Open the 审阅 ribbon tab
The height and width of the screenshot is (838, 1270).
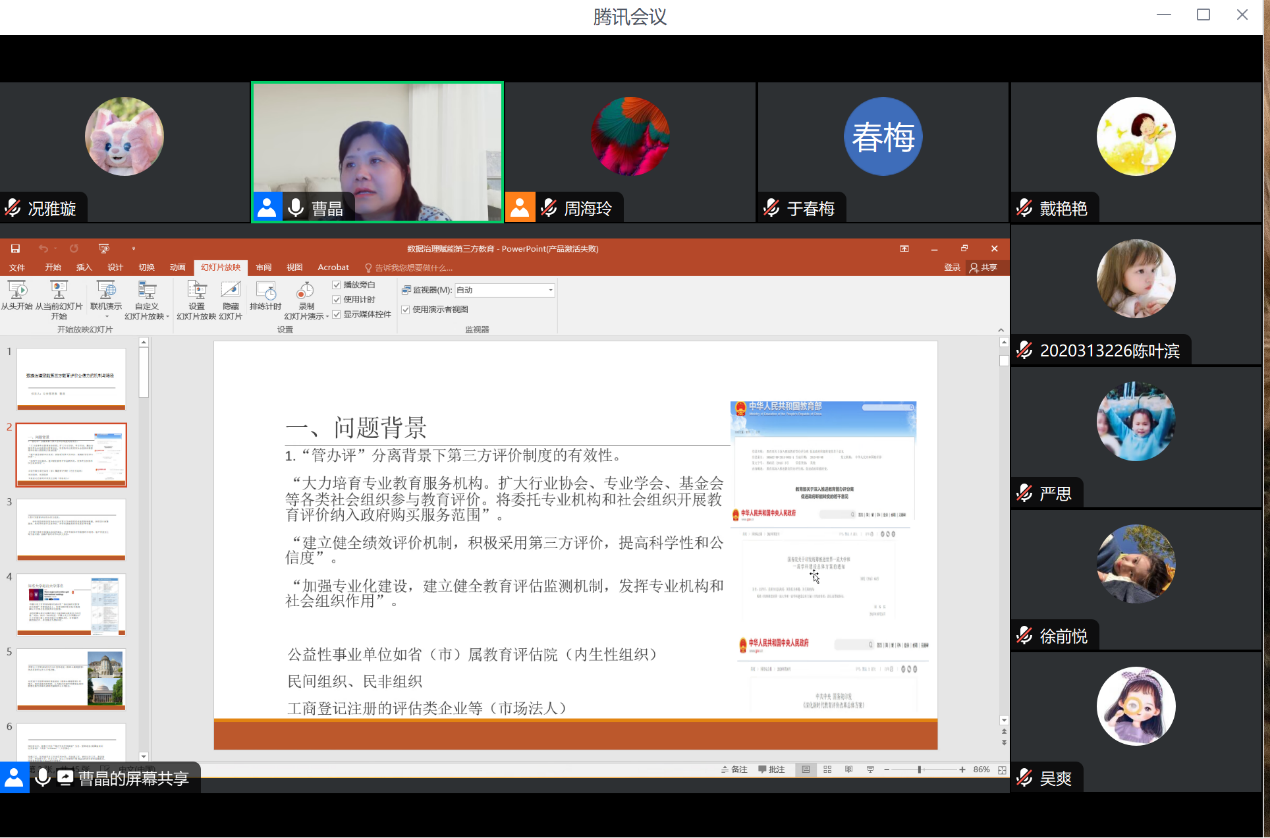(x=263, y=268)
